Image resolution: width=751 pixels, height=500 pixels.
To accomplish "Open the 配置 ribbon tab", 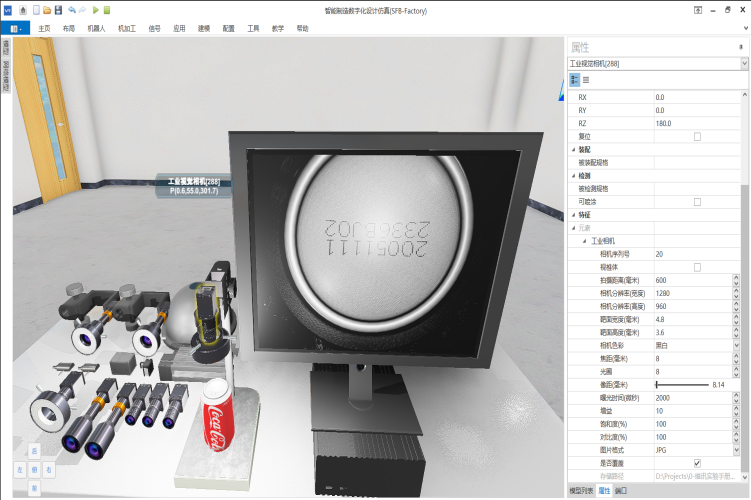I will tap(228, 28).
